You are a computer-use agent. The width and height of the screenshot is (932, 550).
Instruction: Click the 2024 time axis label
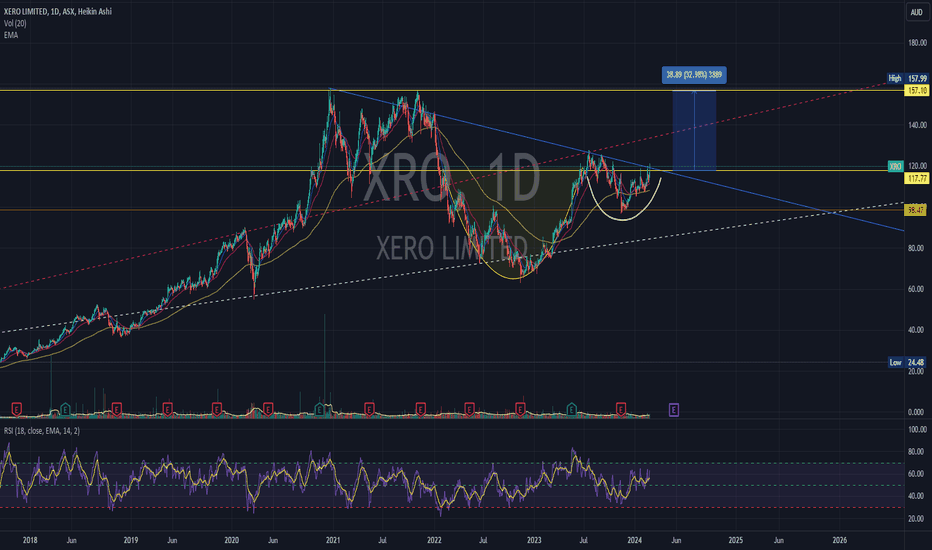(x=635, y=540)
